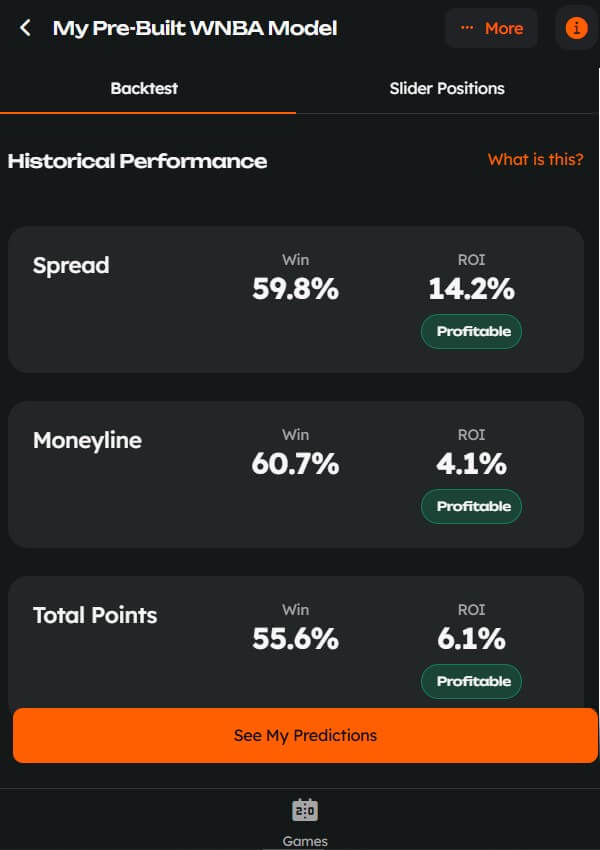Tap the Games scoreboard icon

point(304,810)
